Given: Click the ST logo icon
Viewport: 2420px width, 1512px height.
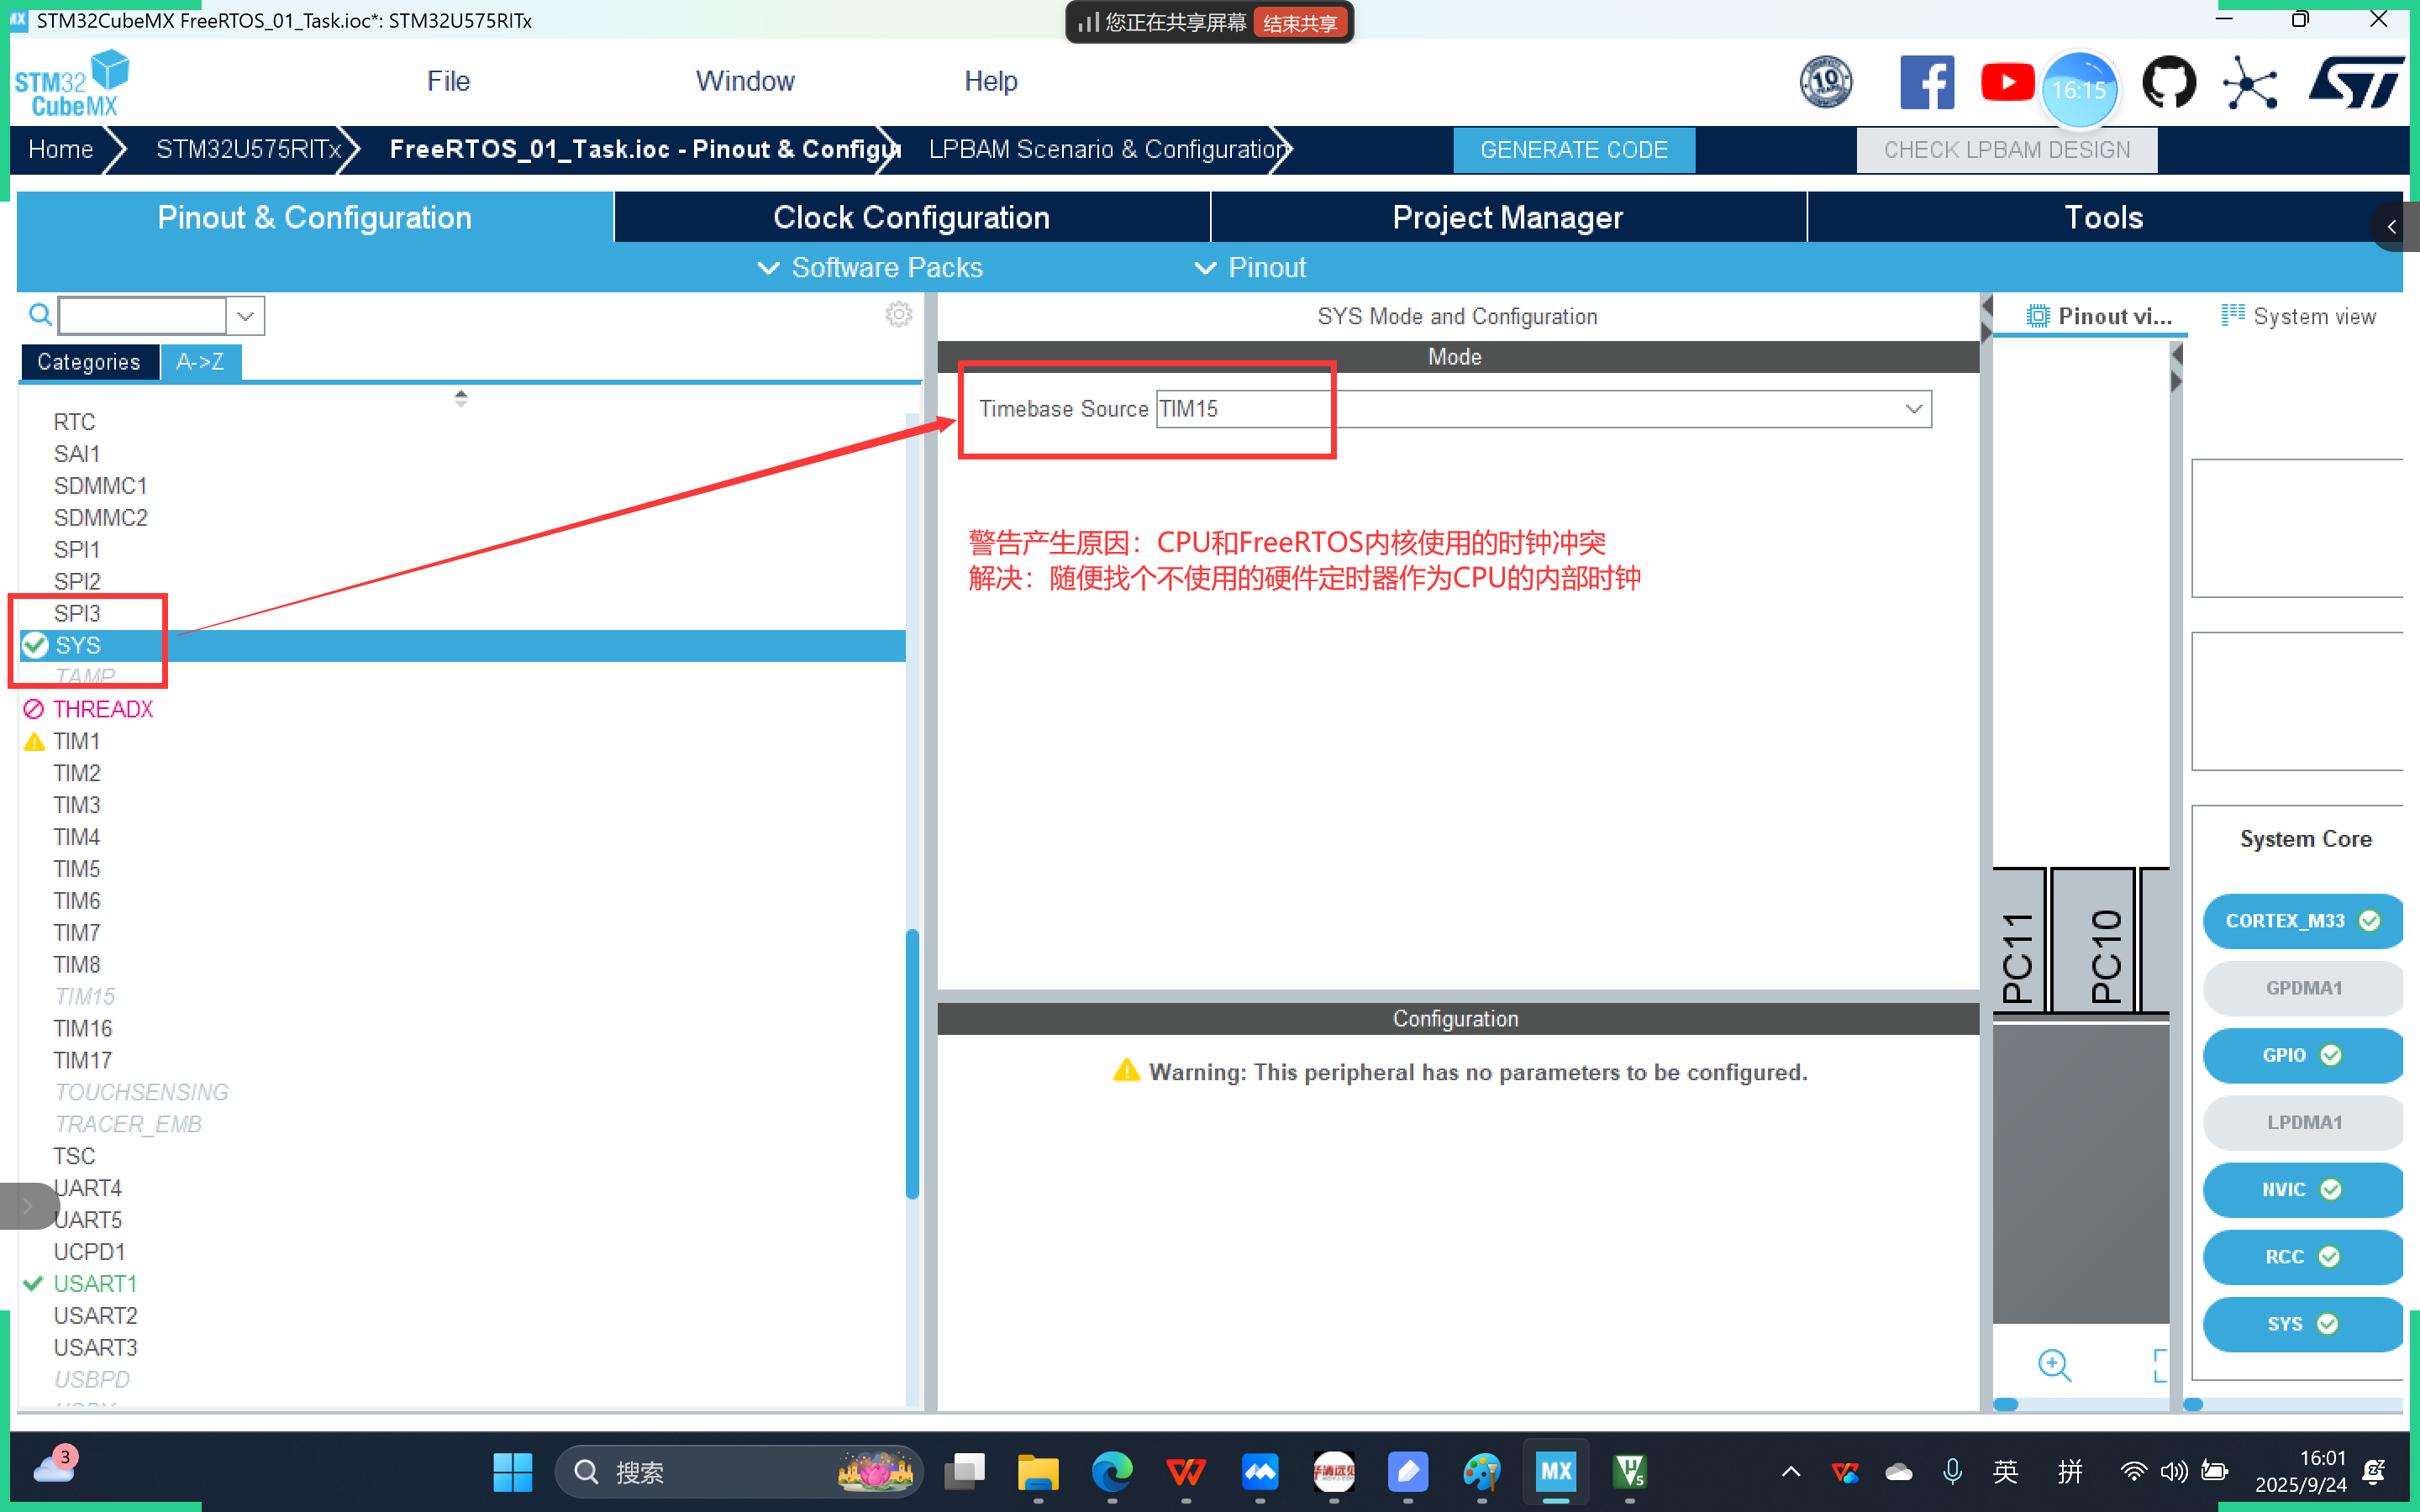Looking at the screenshot, I should (2355, 82).
